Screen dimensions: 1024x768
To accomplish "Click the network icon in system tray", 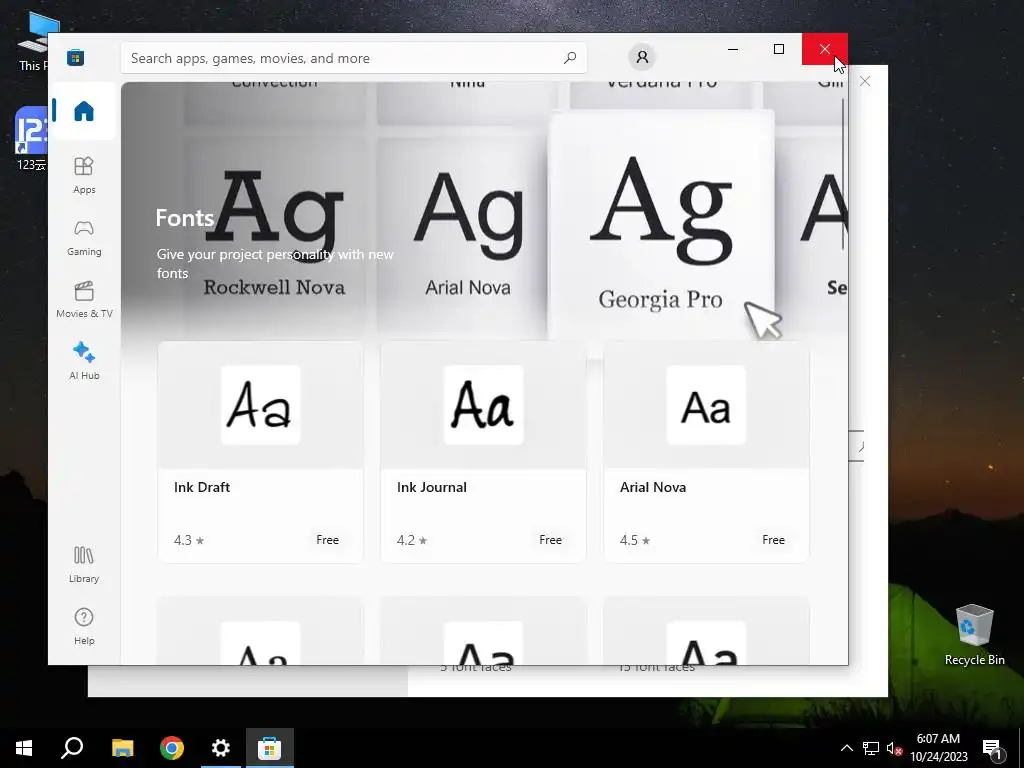I will coord(871,748).
